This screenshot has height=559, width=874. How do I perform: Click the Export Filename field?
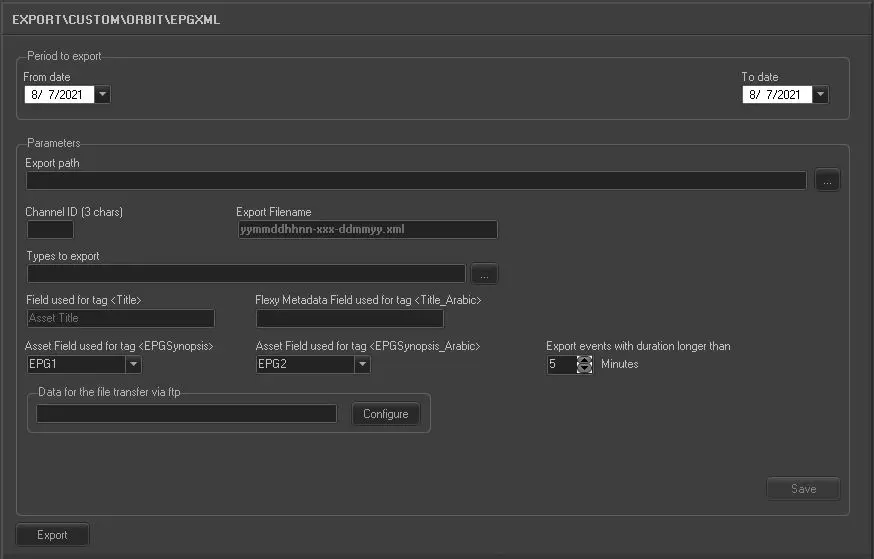[366, 230]
